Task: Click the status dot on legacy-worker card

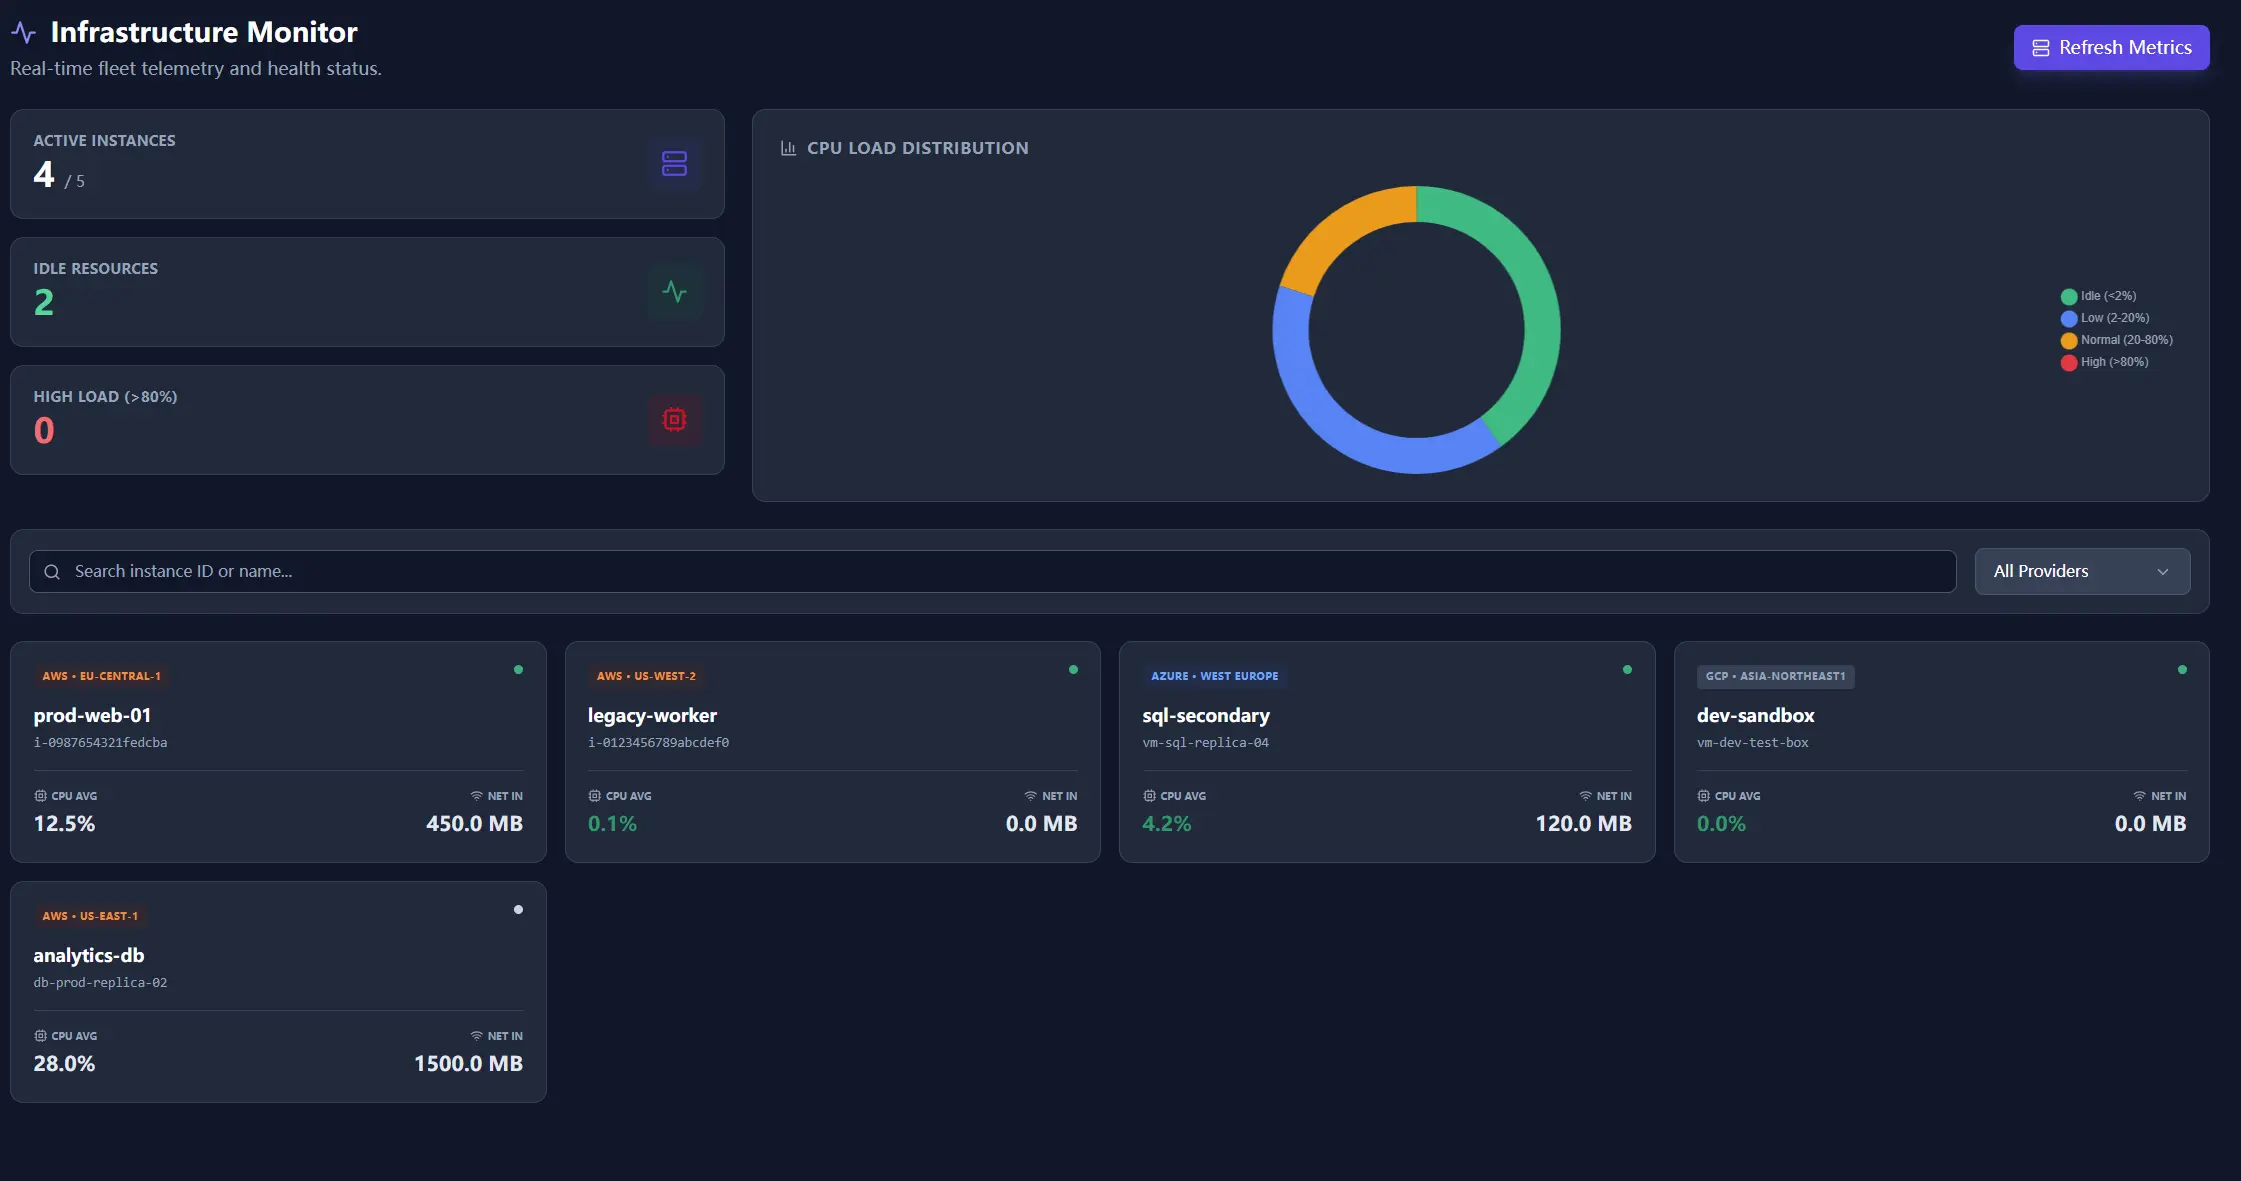Action: tap(1073, 669)
